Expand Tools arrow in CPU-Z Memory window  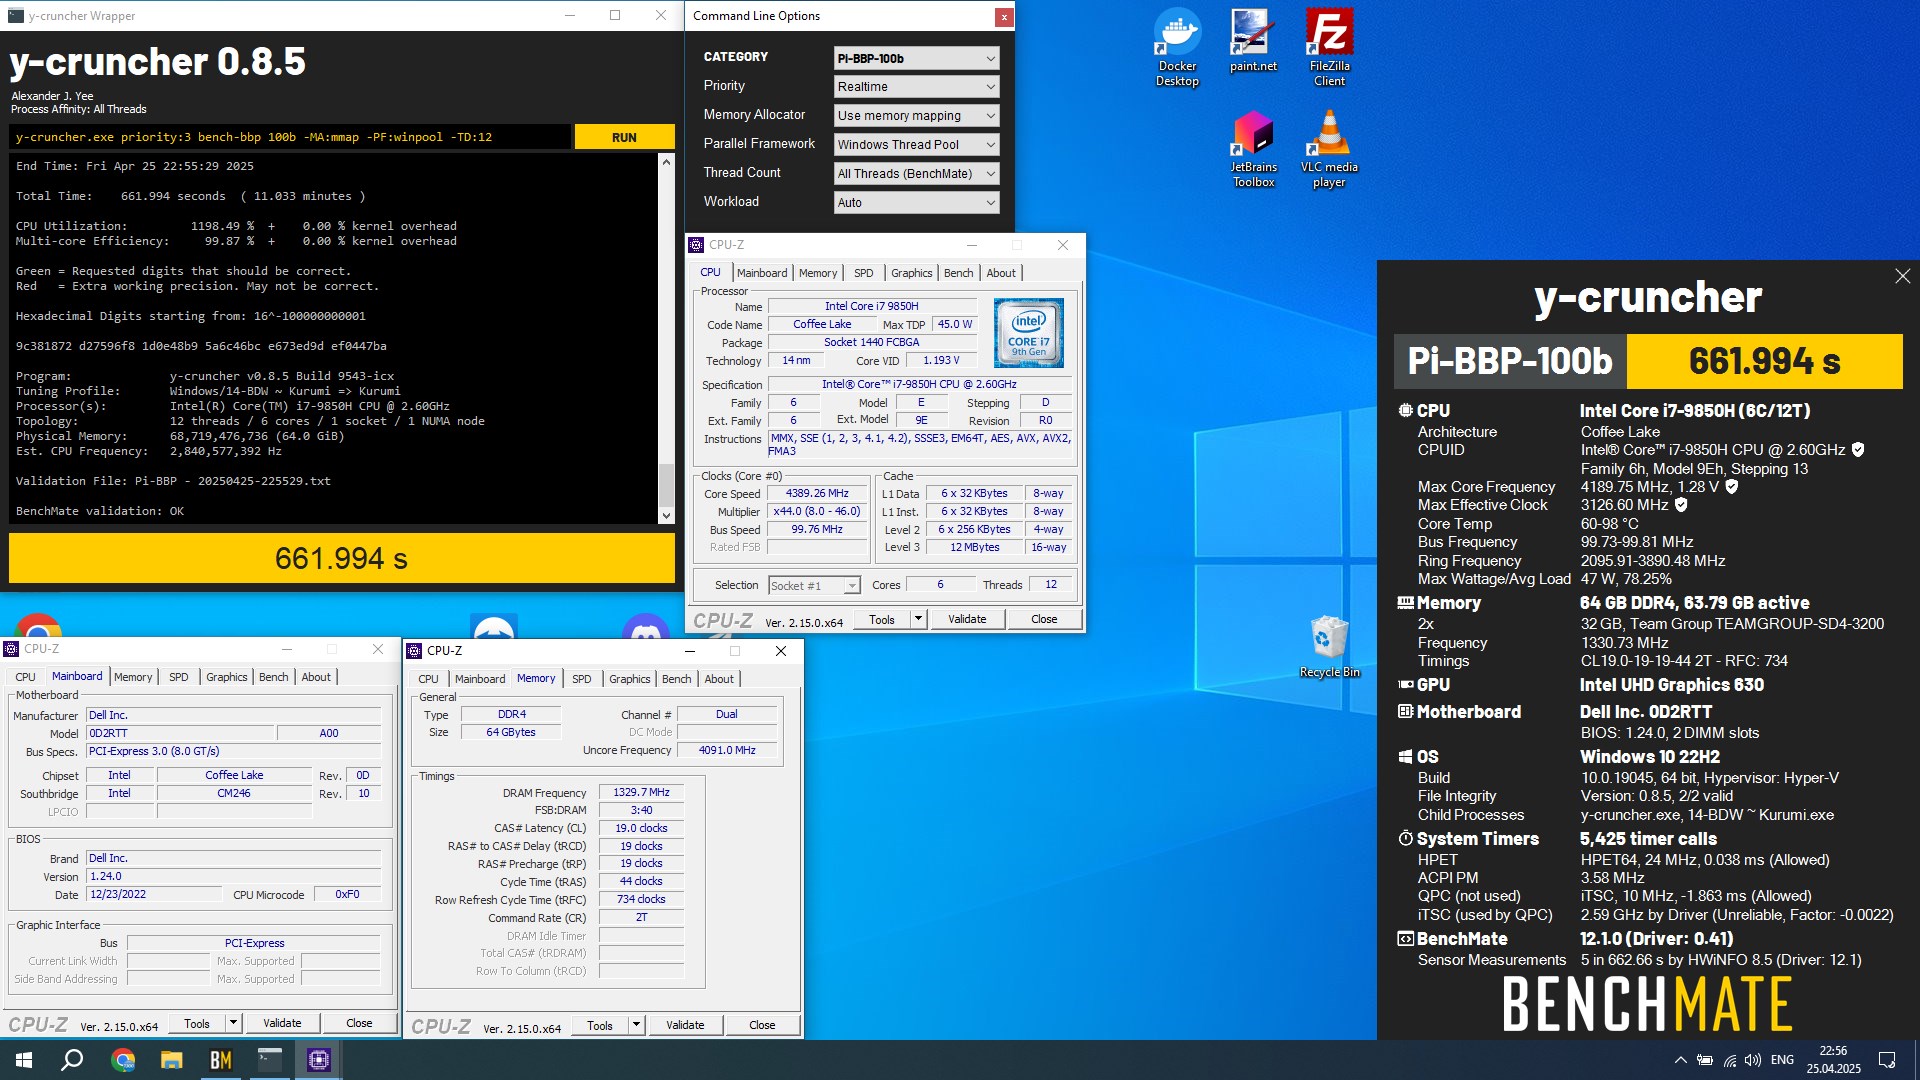tap(636, 1025)
